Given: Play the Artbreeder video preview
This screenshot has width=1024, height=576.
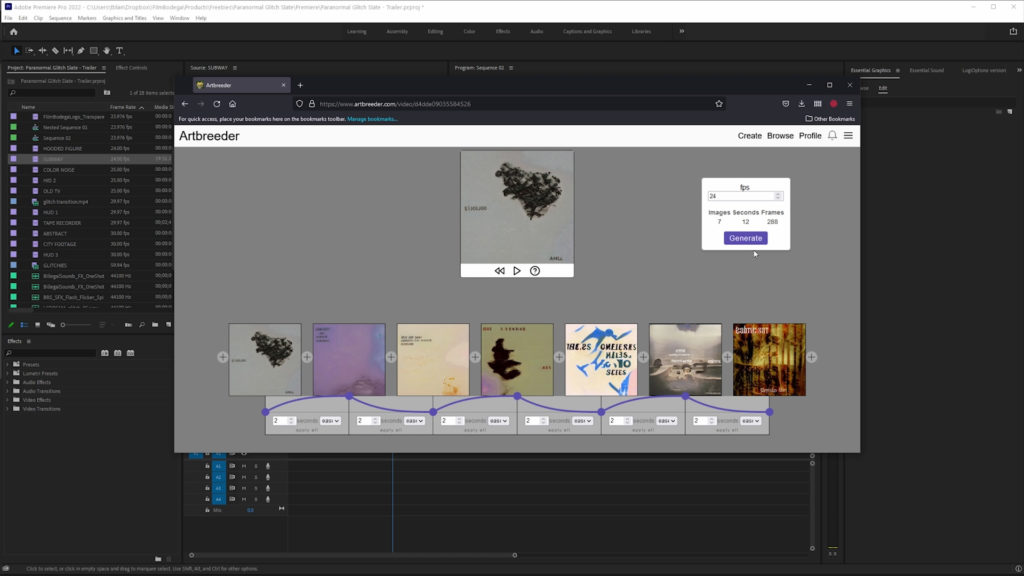Looking at the screenshot, I should pyautogui.click(x=517, y=270).
